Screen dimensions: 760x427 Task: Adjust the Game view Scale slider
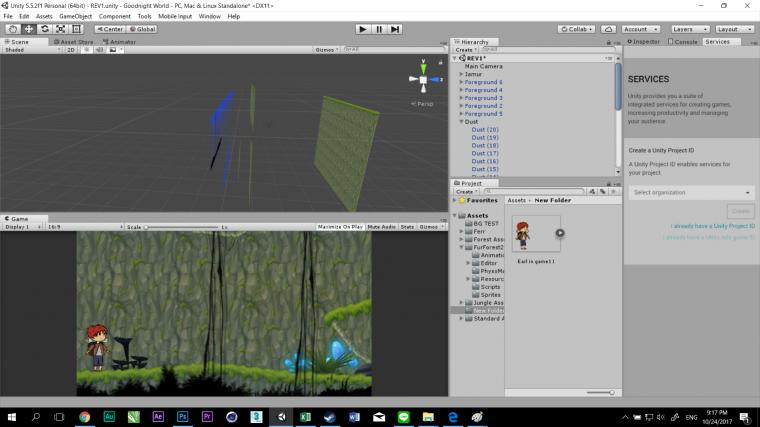[x=147, y=227]
